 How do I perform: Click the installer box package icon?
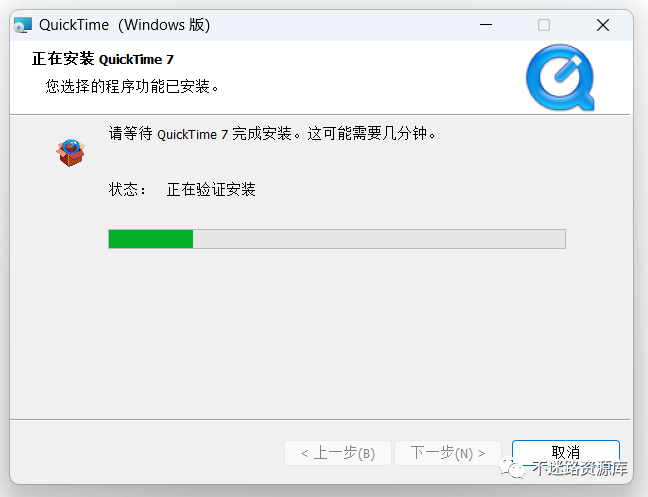pos(71,153)
